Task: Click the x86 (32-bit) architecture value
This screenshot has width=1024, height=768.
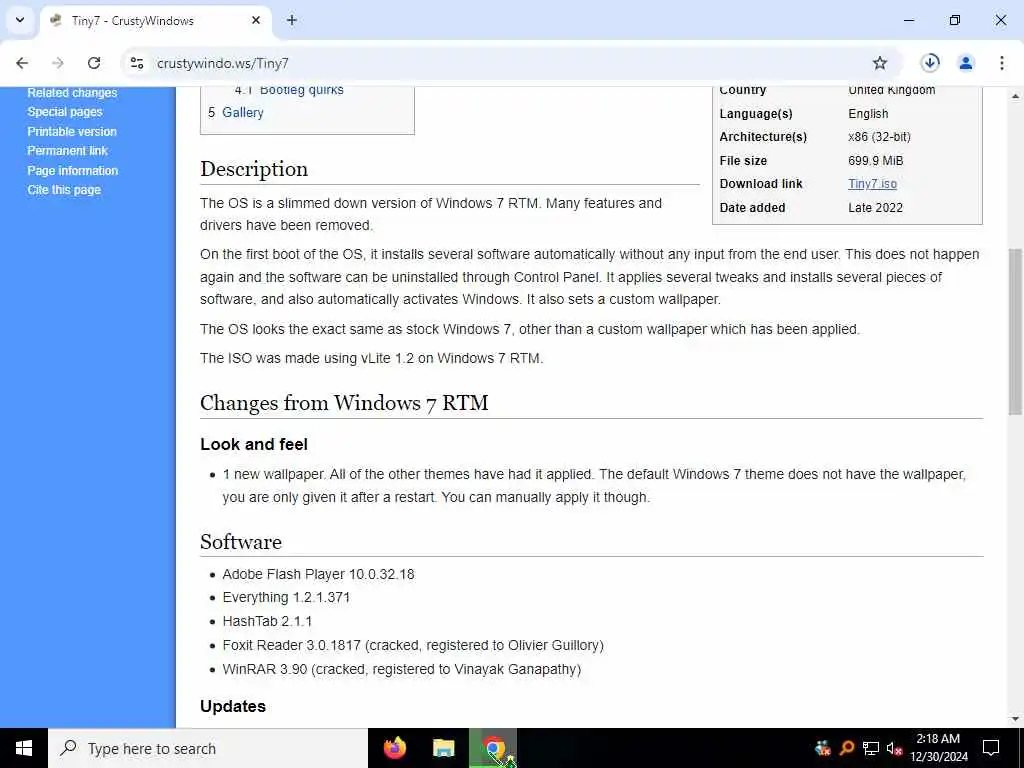Action: pyautogui.click(x=879, y=137)
